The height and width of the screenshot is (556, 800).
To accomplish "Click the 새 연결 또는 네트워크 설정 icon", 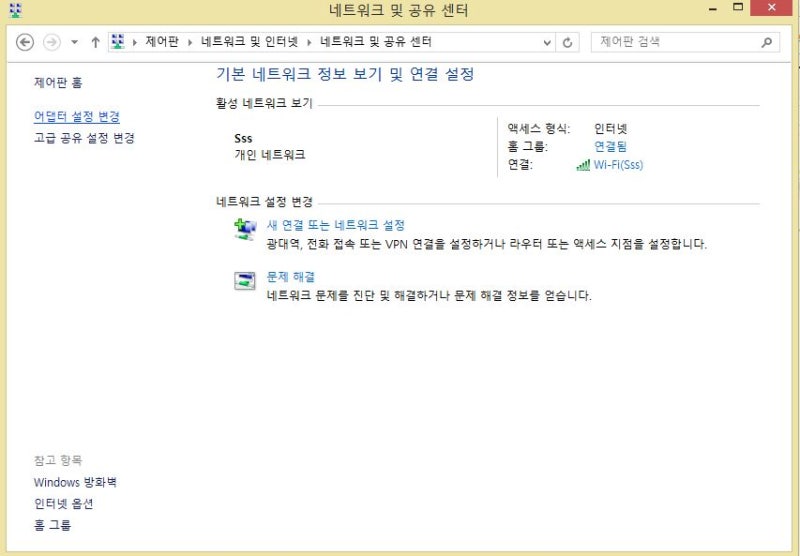I will [x=245, y=229].
